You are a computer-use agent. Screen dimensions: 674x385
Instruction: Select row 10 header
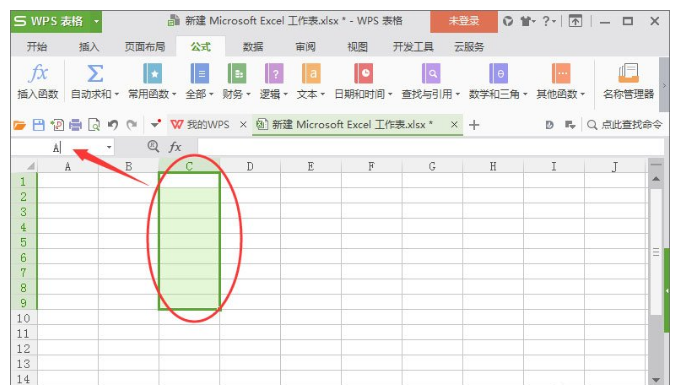pos(24,318)
